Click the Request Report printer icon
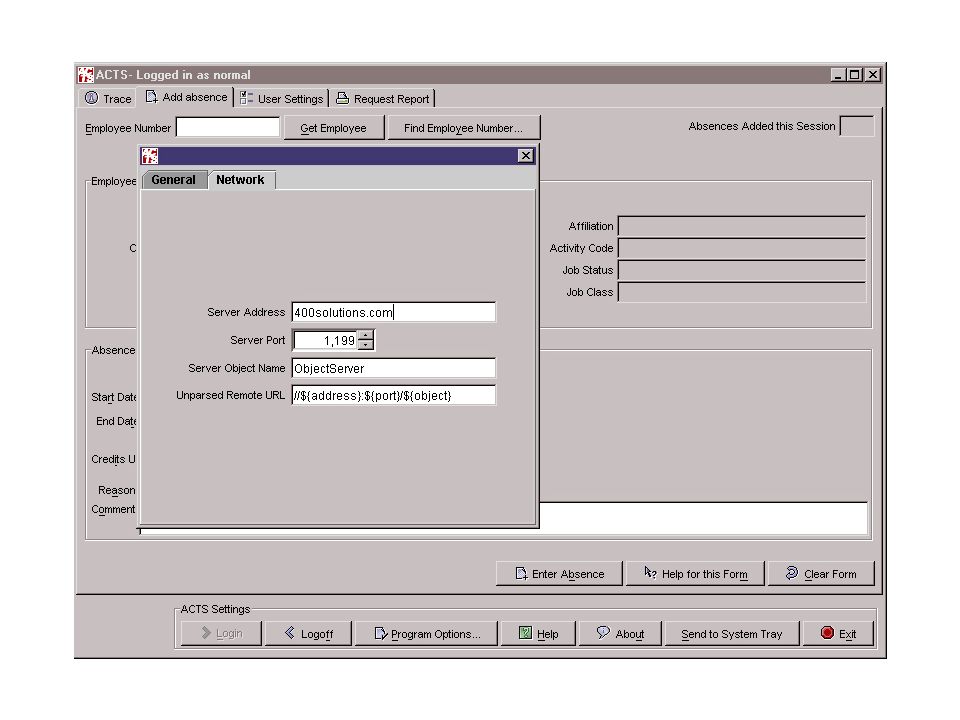The width and height of the screenshot is (960, 720). click(342, 98)
